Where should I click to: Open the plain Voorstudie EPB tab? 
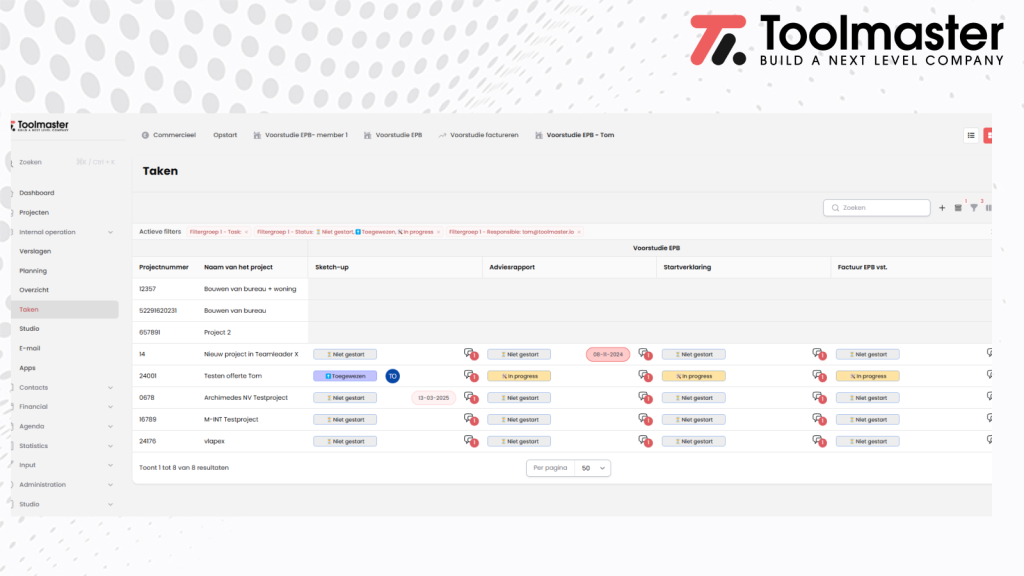click(x=393, y=135)
